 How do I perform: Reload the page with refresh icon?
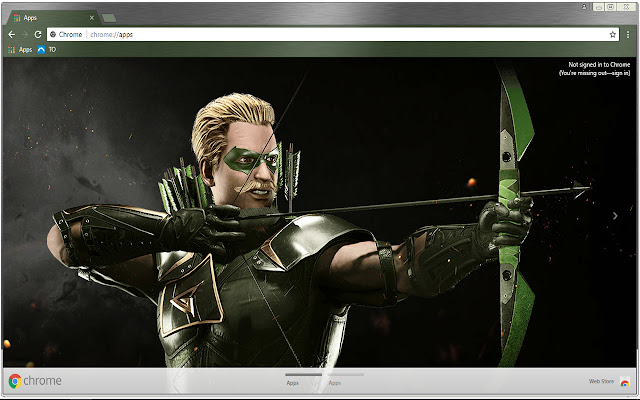click(x=38, y=35)
